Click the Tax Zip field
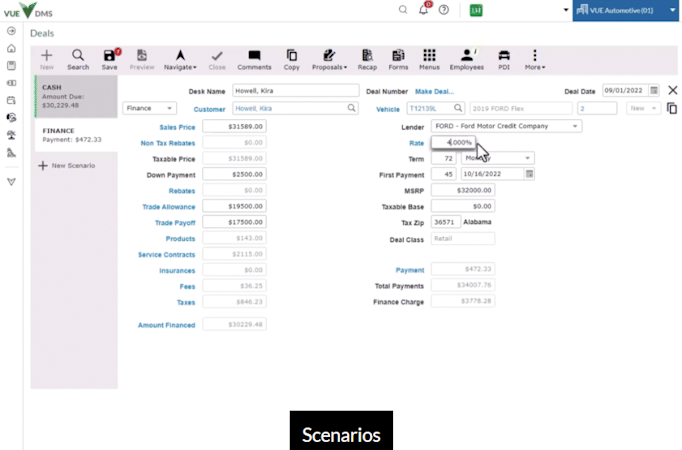 [445, 222]
